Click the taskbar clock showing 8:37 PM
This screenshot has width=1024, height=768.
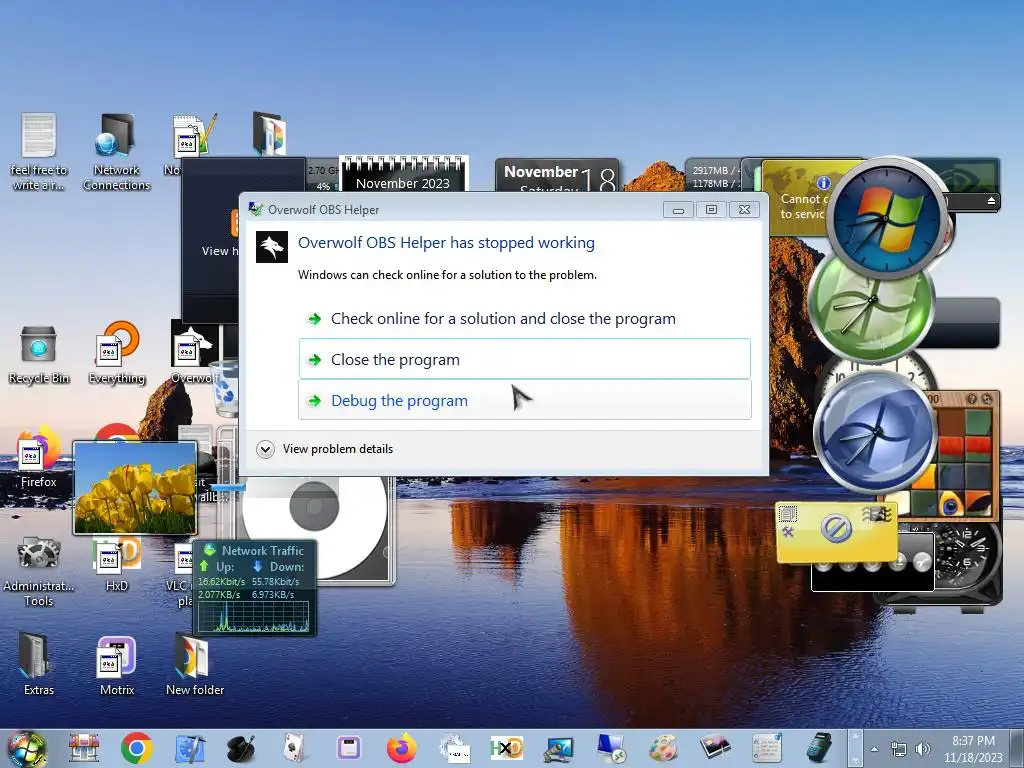[973, 749]
